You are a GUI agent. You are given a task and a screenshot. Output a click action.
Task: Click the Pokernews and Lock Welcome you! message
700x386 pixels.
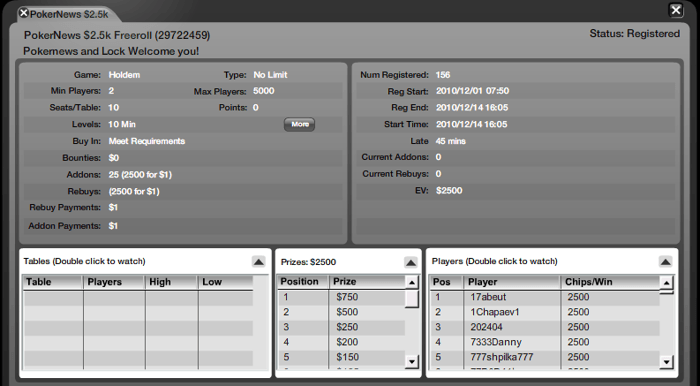pyautogui.click(x=111, y=51)
